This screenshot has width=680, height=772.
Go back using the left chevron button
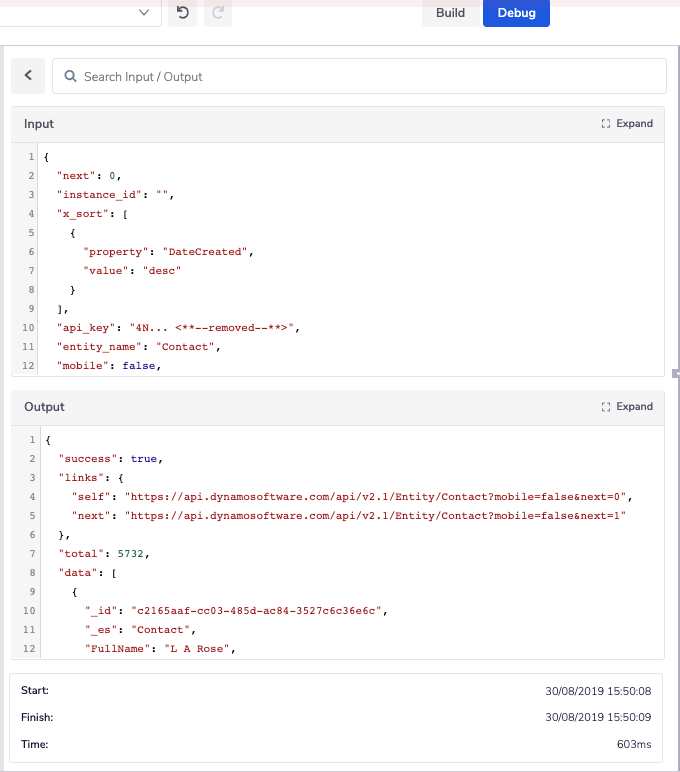point(28,76)
